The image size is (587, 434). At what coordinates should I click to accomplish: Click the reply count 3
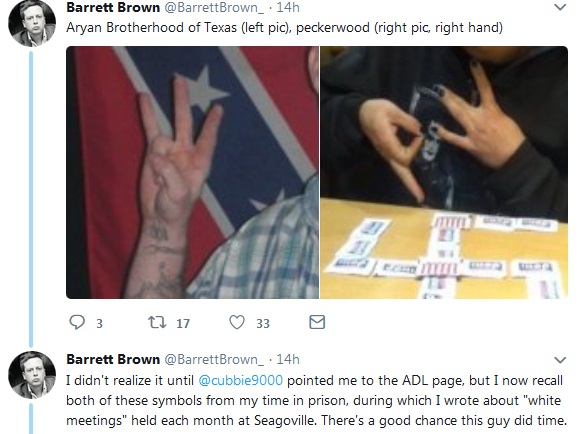99,324
